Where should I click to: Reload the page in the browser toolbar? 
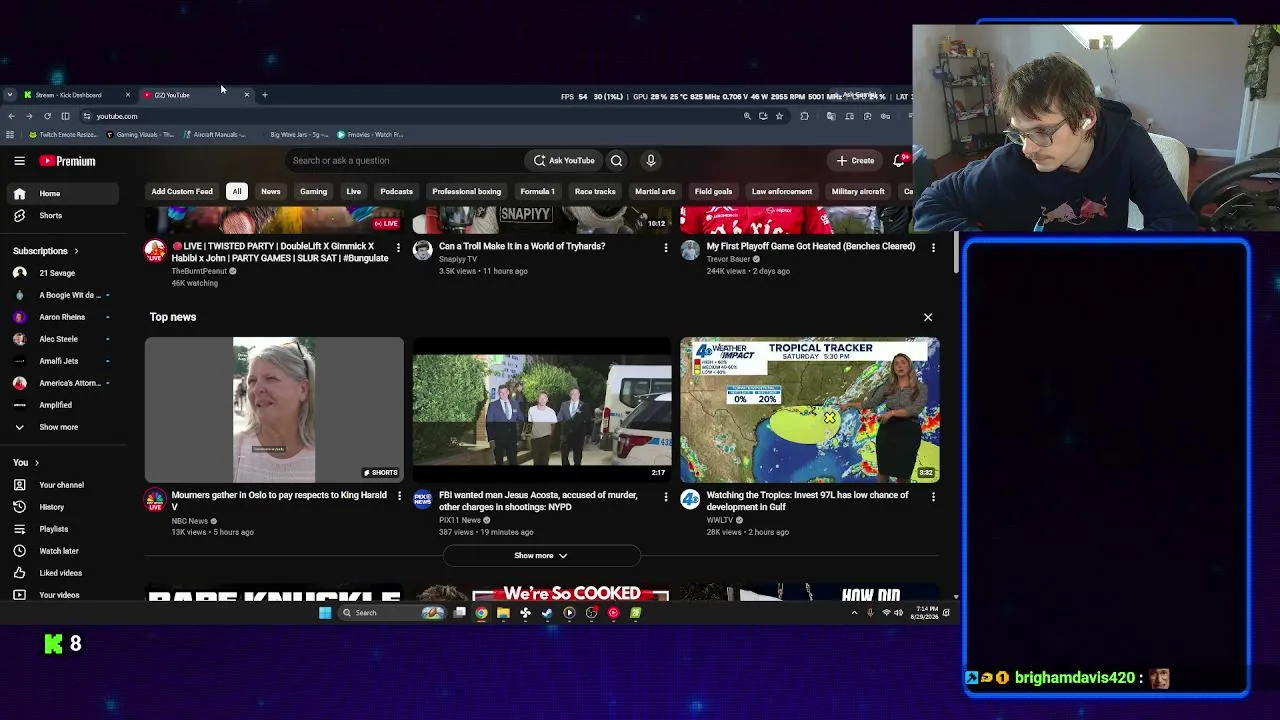(x=47, y=116)
